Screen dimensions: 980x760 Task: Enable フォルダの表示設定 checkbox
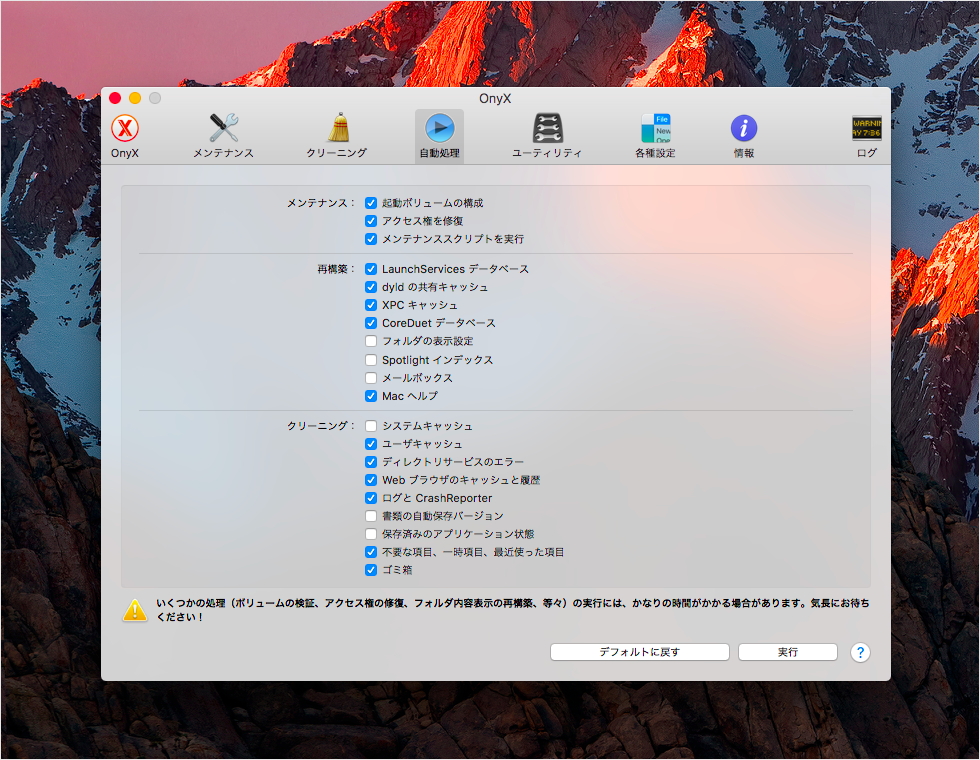(x=371, y=341)
